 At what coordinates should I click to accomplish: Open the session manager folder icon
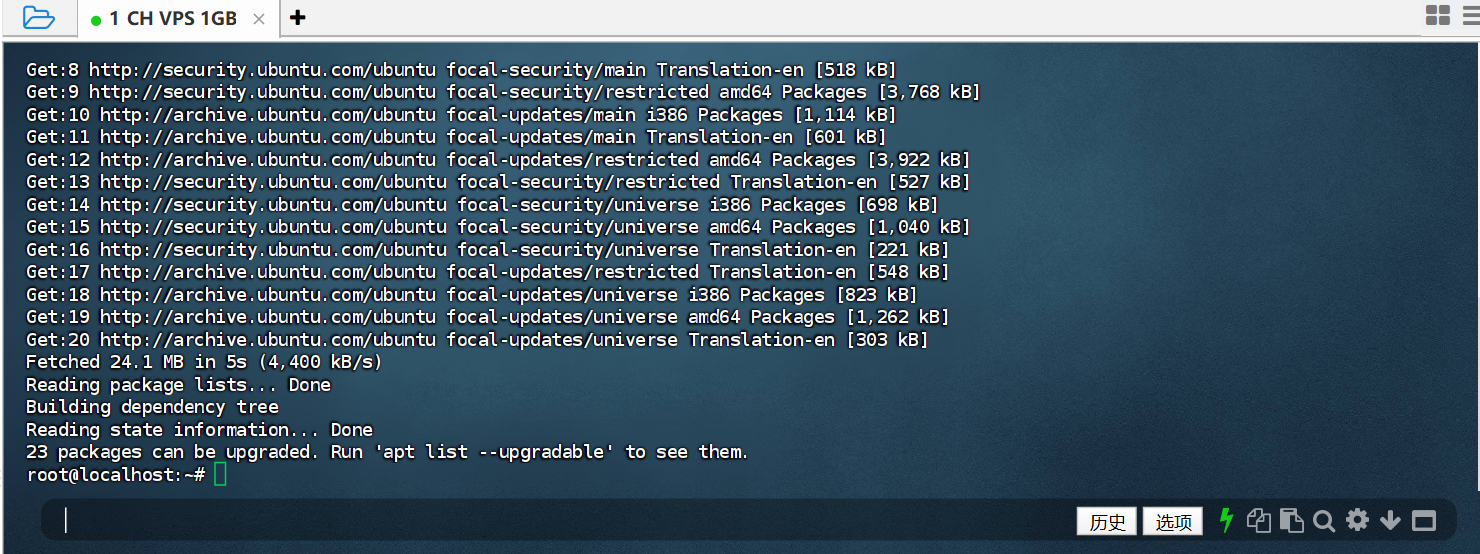click(x=38, y=17)
